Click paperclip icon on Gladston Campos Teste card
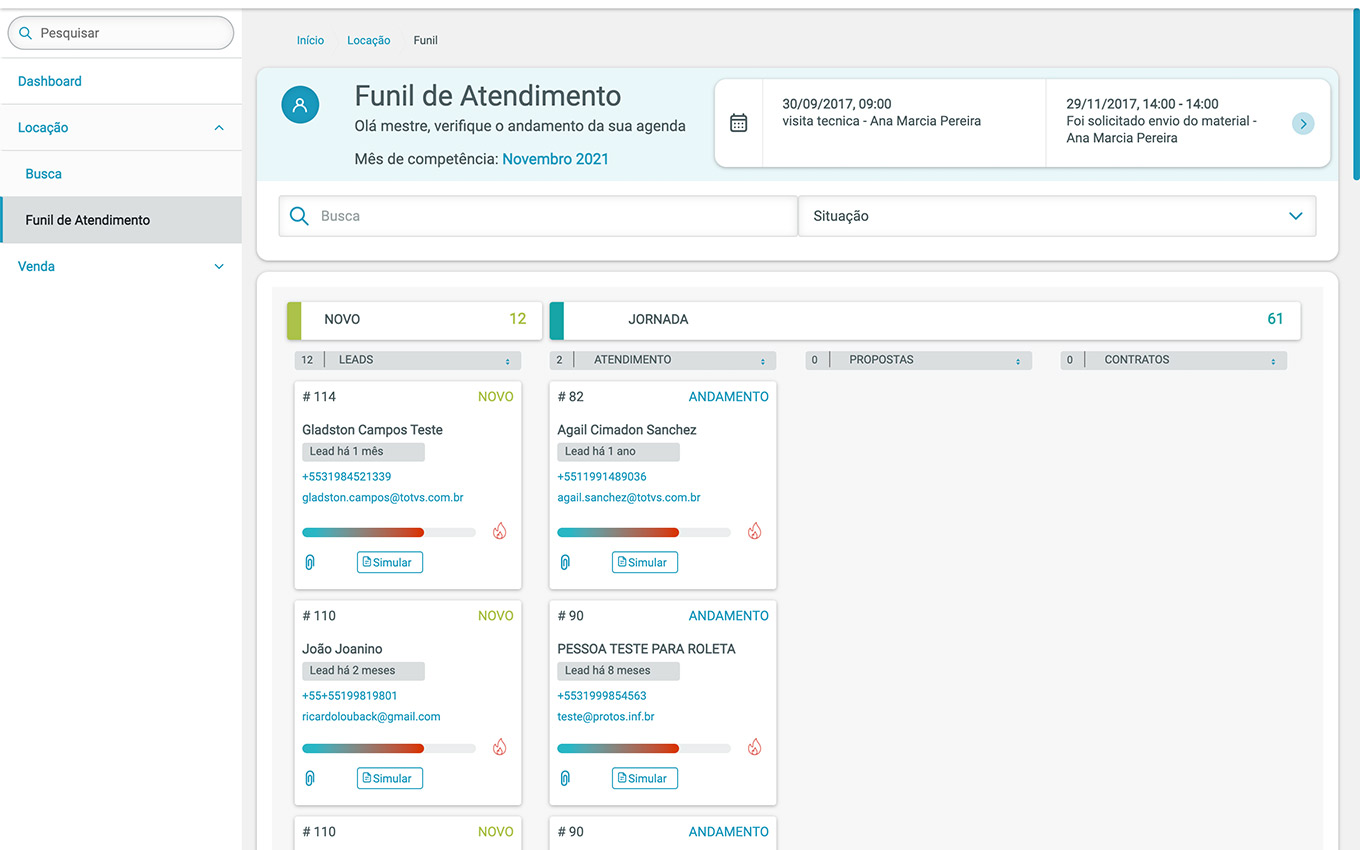The width and height of the screenshot is (1360, 850). coord(310,562)
